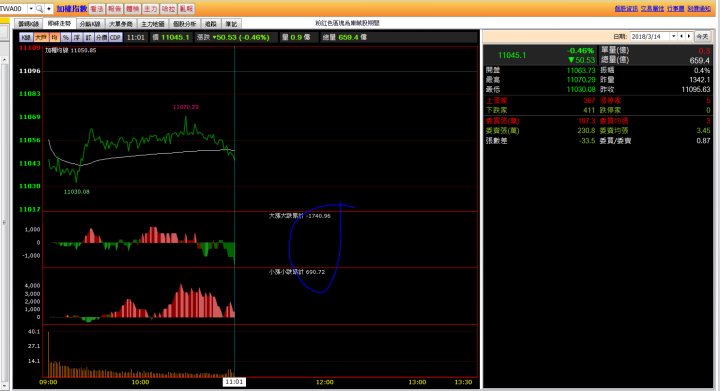Open the 行事曆 link
720x391 pixels.
pyautogui.click(x=676, y=9)
